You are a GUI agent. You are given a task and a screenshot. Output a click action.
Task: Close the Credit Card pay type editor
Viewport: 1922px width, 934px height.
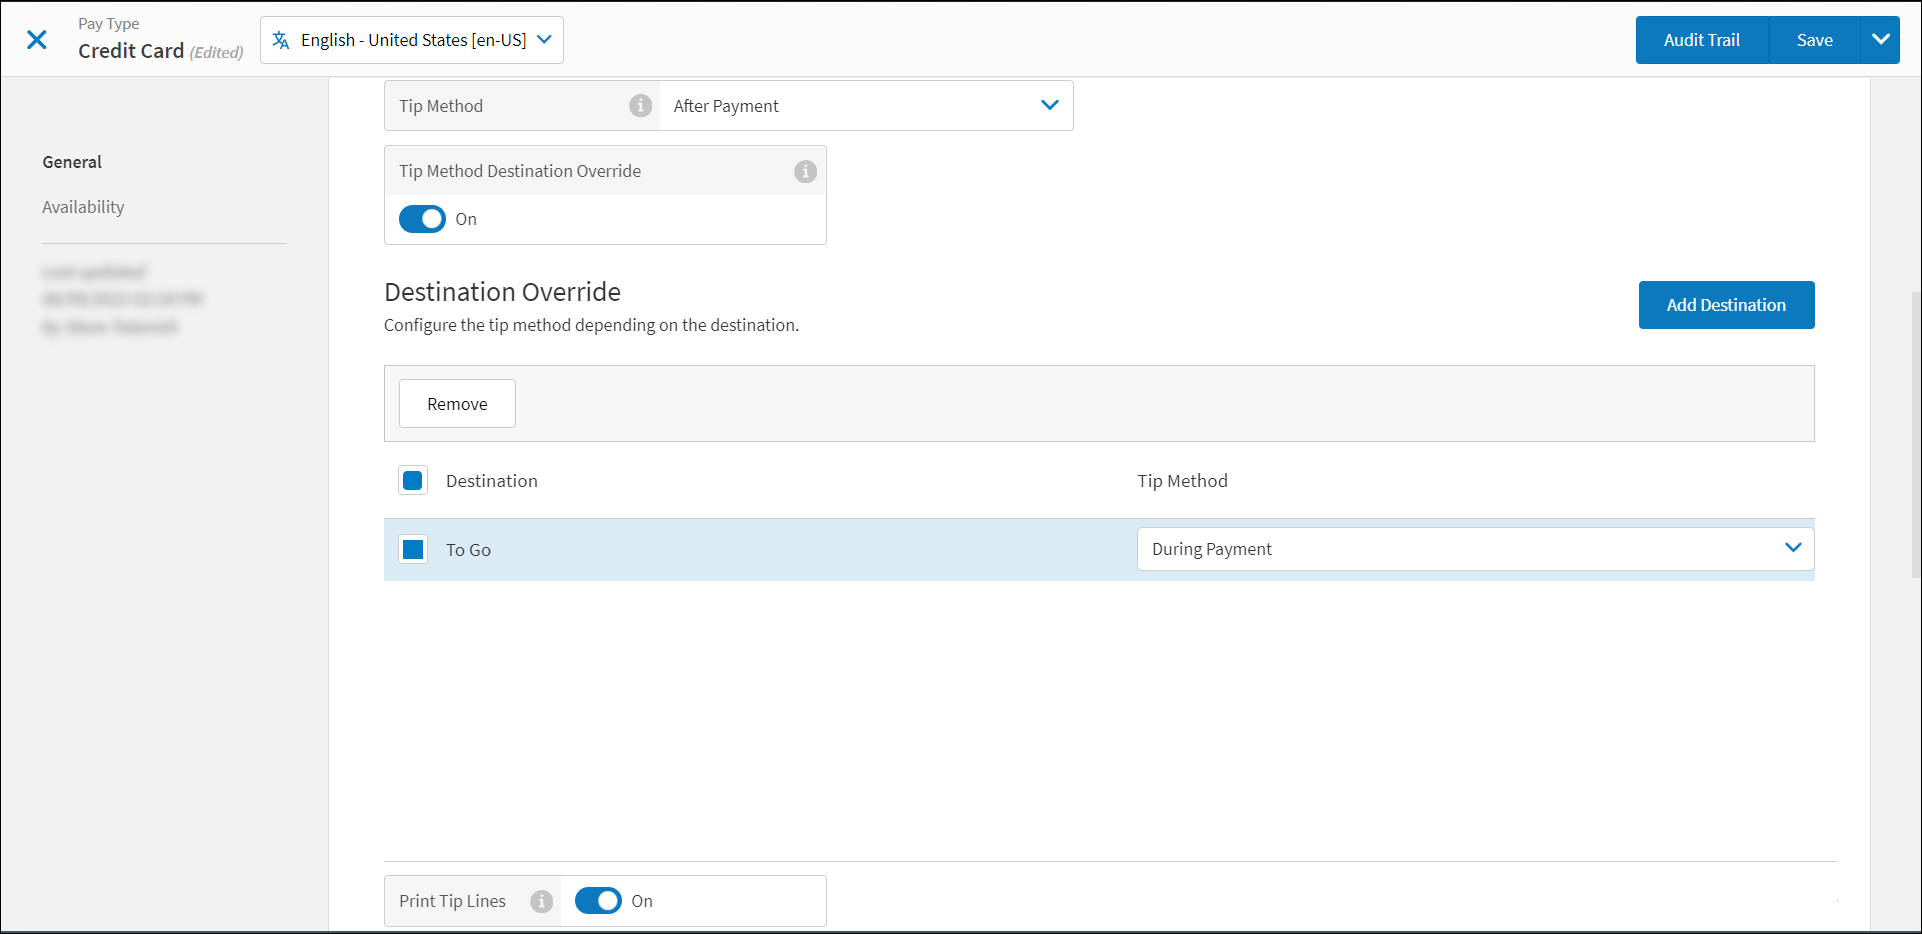[37, 40]
